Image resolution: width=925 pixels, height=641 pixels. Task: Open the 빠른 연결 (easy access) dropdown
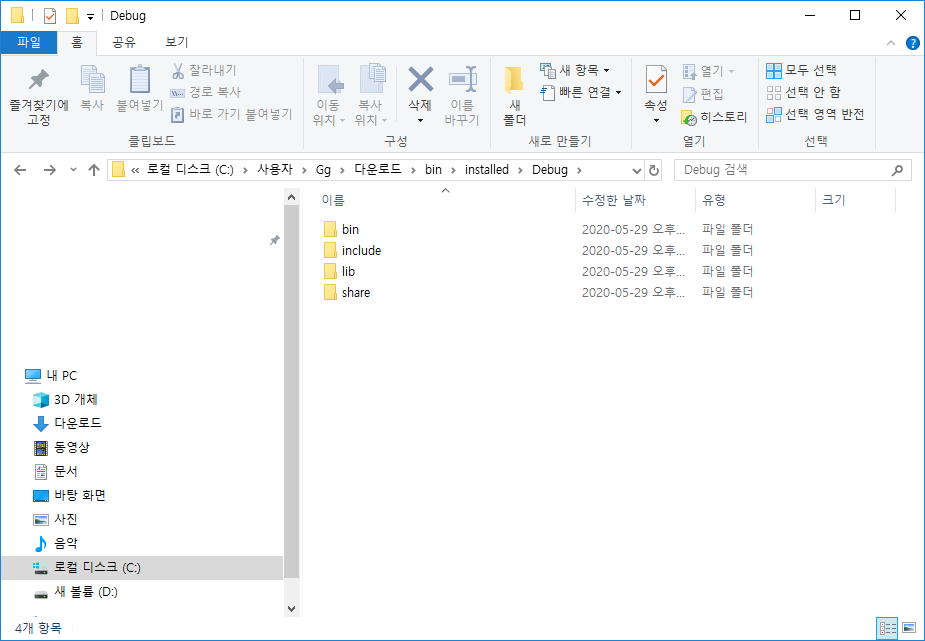pyautogui.click(x=580, y=93)
